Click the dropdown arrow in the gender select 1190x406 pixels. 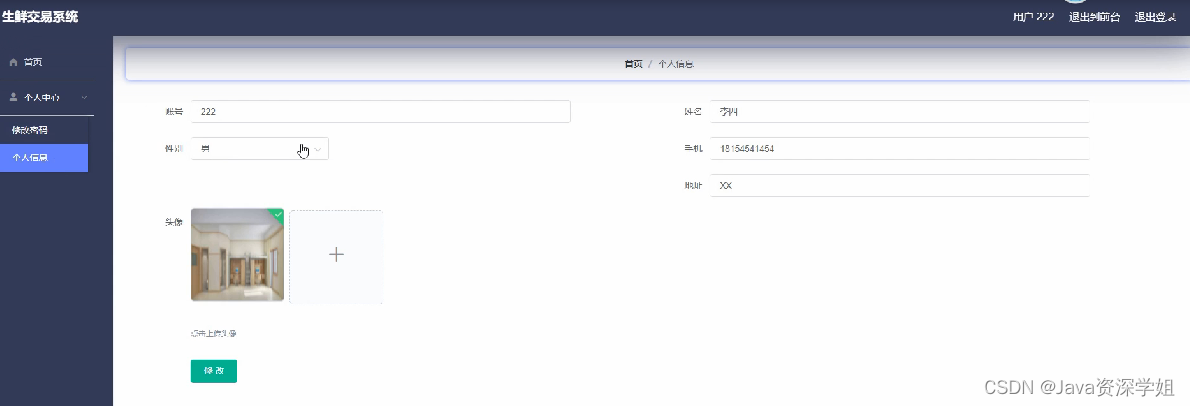click(x=318, y=149)
